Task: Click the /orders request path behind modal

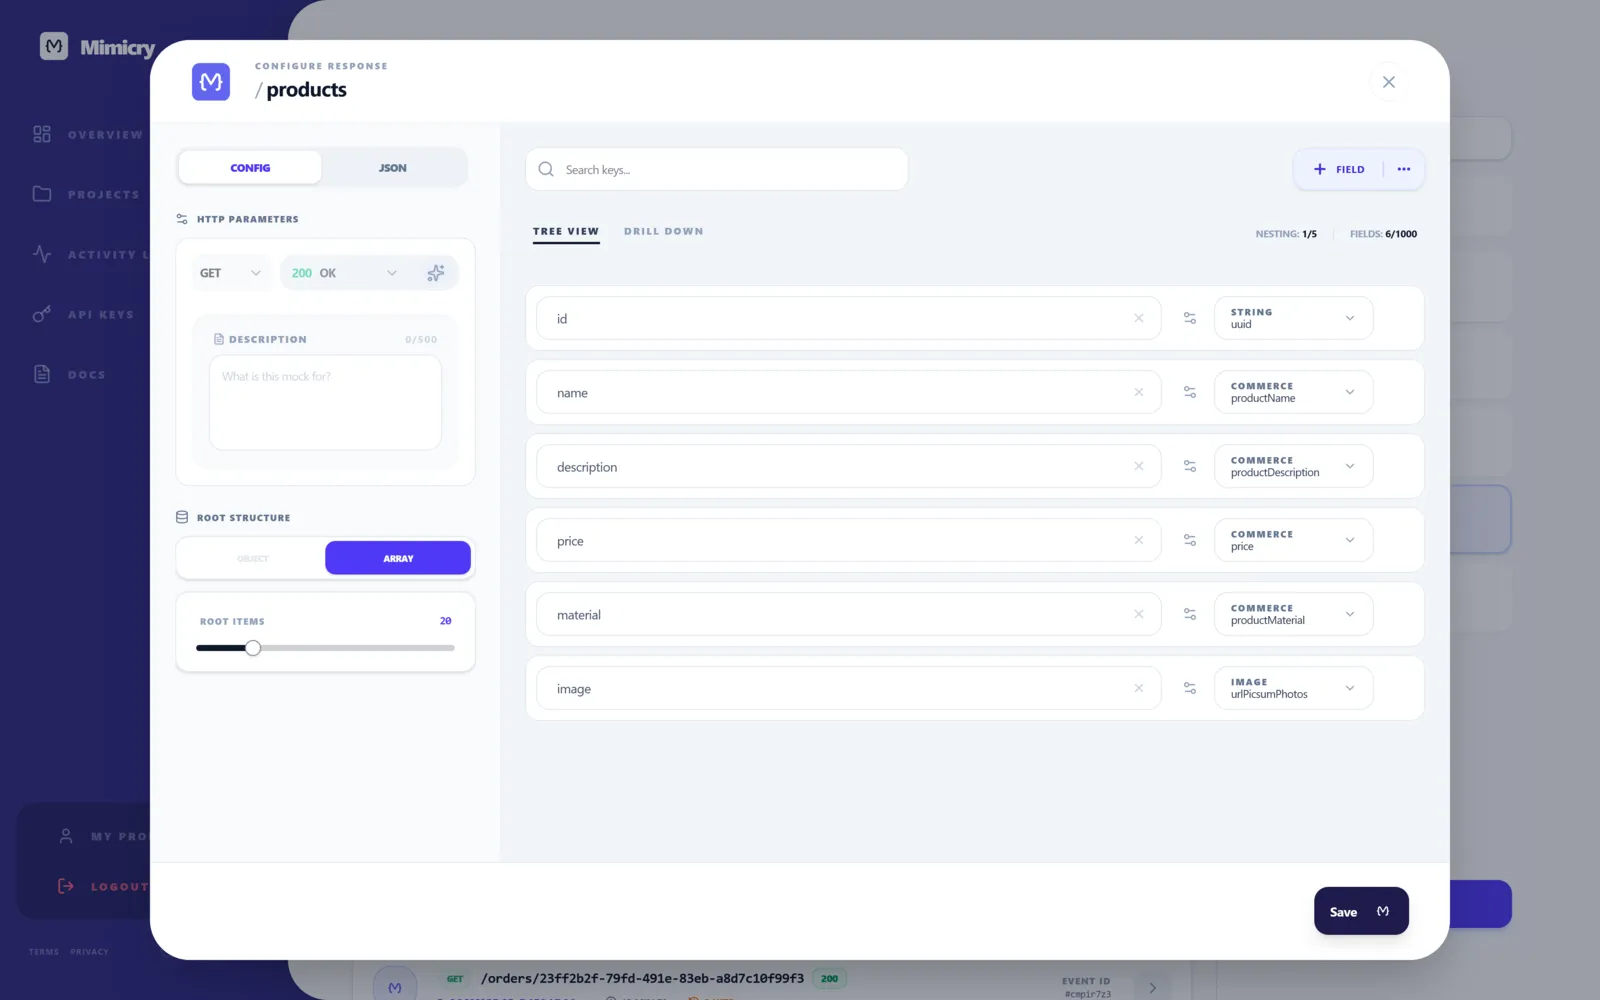Action: 642,978
